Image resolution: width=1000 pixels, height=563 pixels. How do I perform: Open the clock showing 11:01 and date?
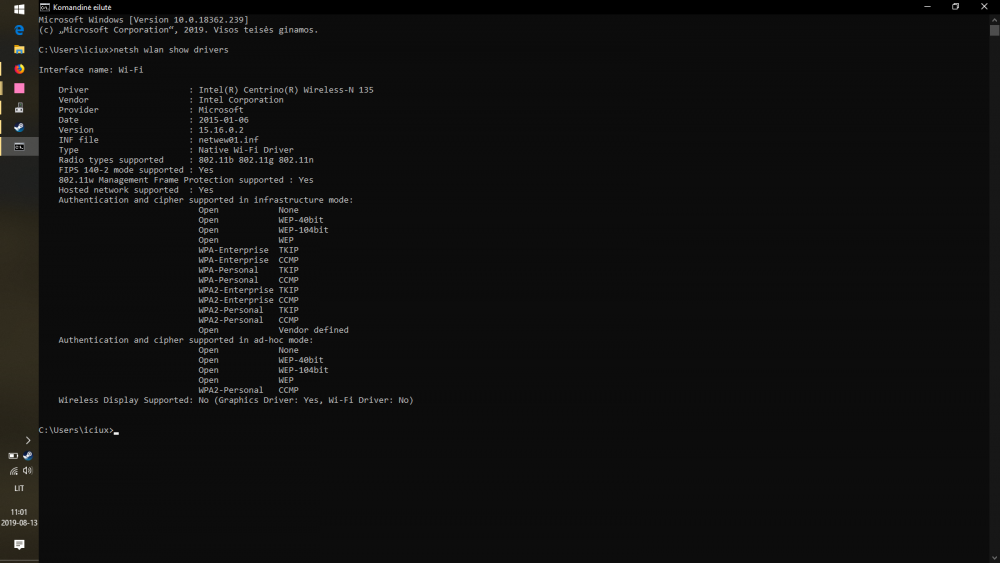19,517
